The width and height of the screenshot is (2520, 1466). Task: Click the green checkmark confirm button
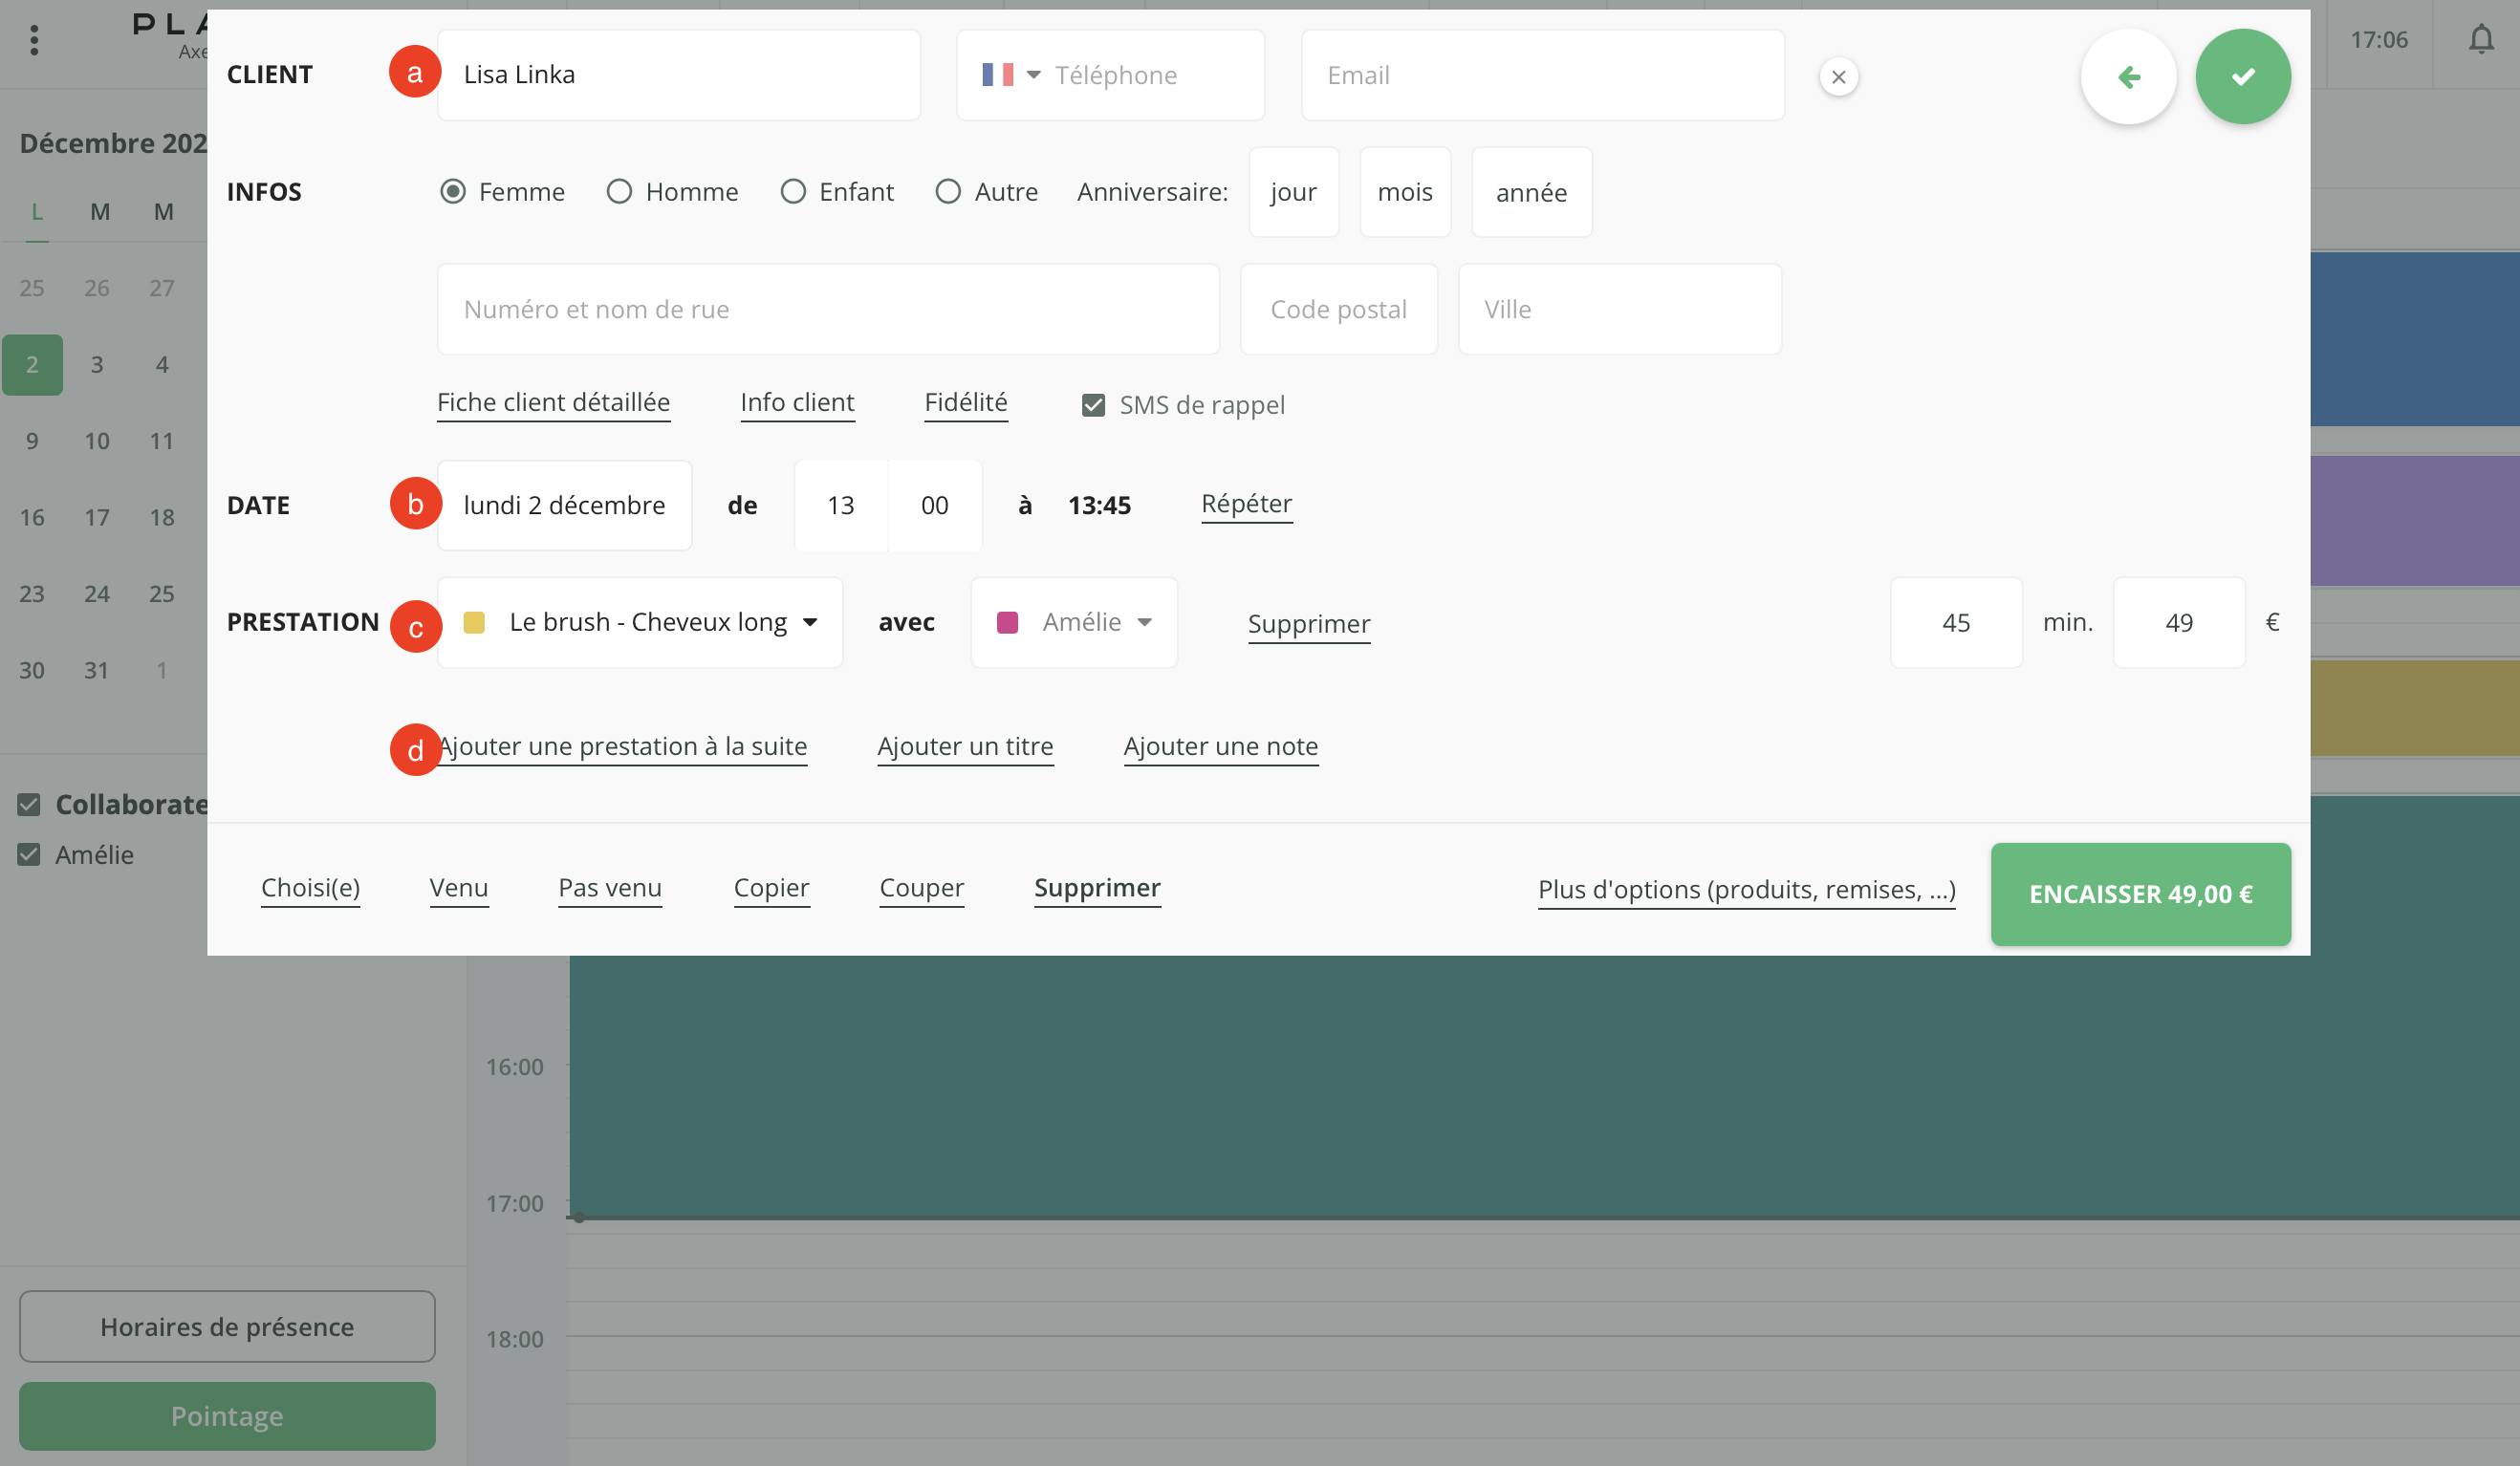[2242, 76]
